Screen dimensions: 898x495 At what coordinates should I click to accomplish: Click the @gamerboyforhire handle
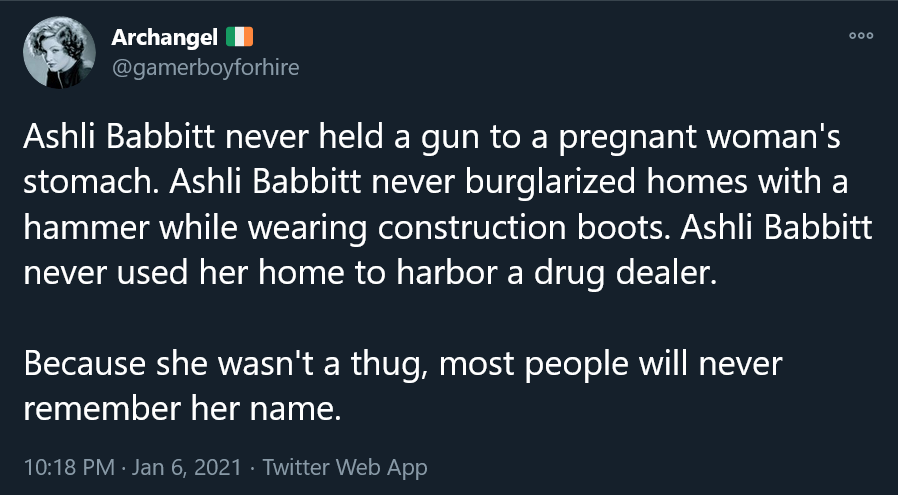point(204,67)
